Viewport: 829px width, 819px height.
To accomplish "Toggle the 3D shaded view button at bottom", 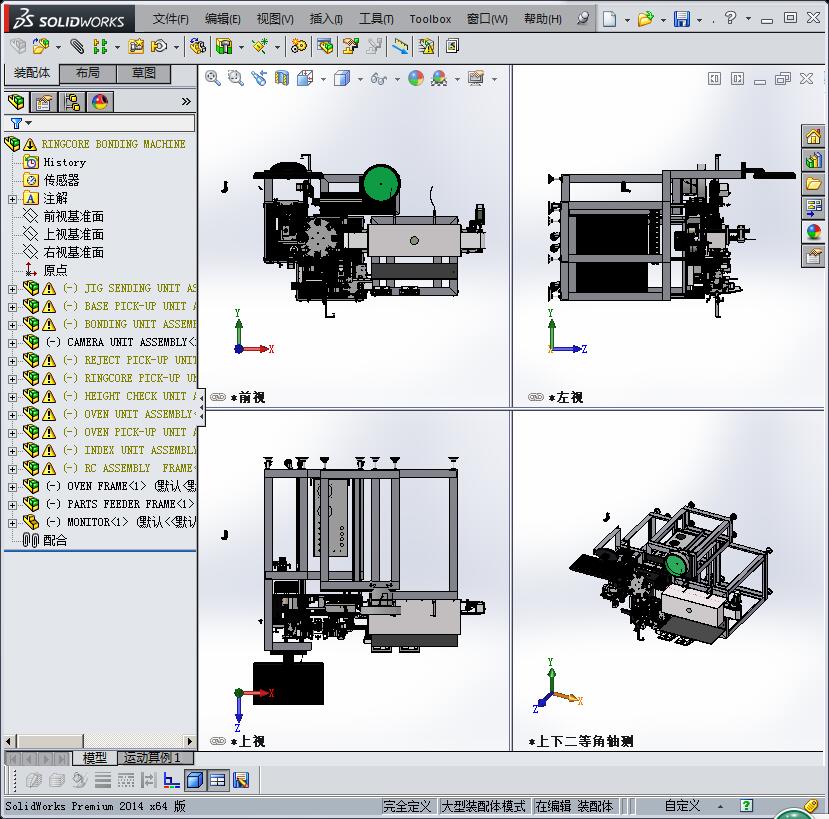I will pyautogui.click(x=195, y=780).
